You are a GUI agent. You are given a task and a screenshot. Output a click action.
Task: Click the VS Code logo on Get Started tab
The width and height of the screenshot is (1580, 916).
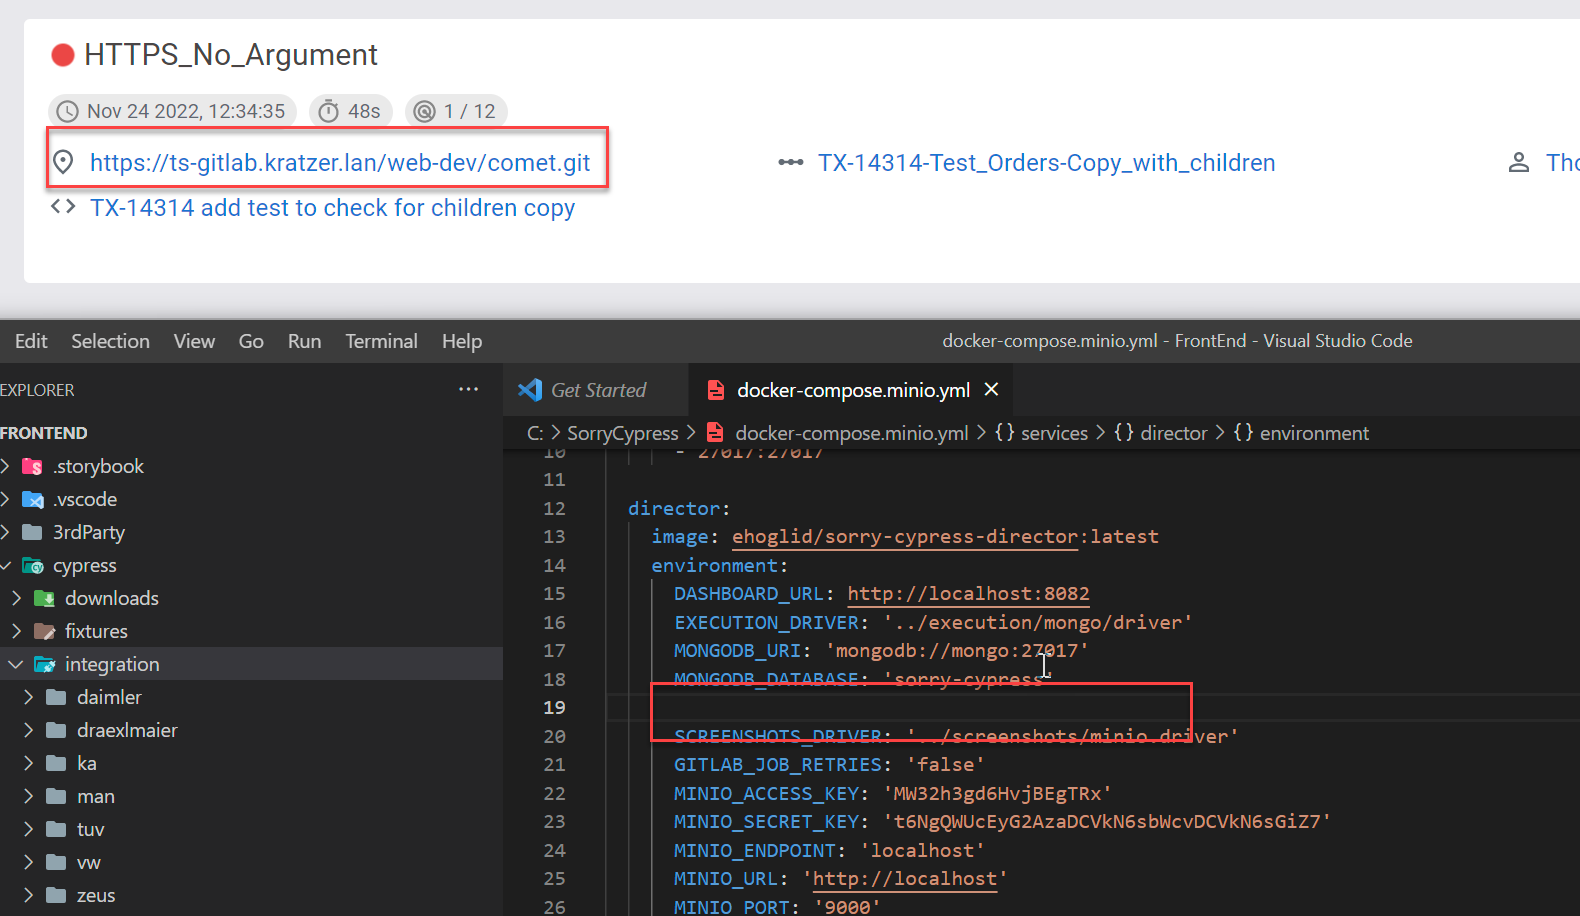[x=530, y=390]
